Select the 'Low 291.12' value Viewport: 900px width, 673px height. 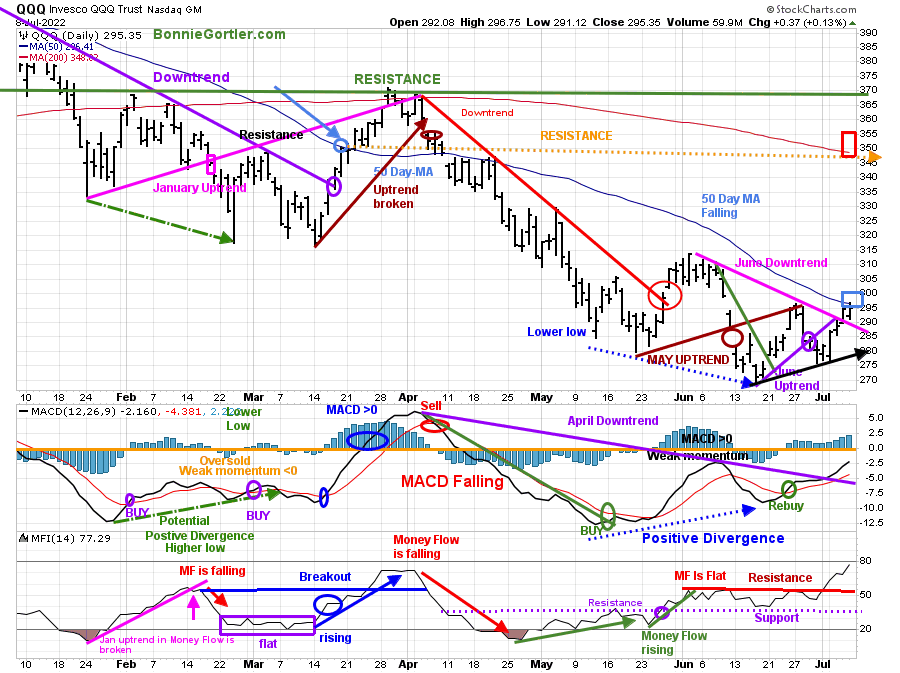(556, 22)
